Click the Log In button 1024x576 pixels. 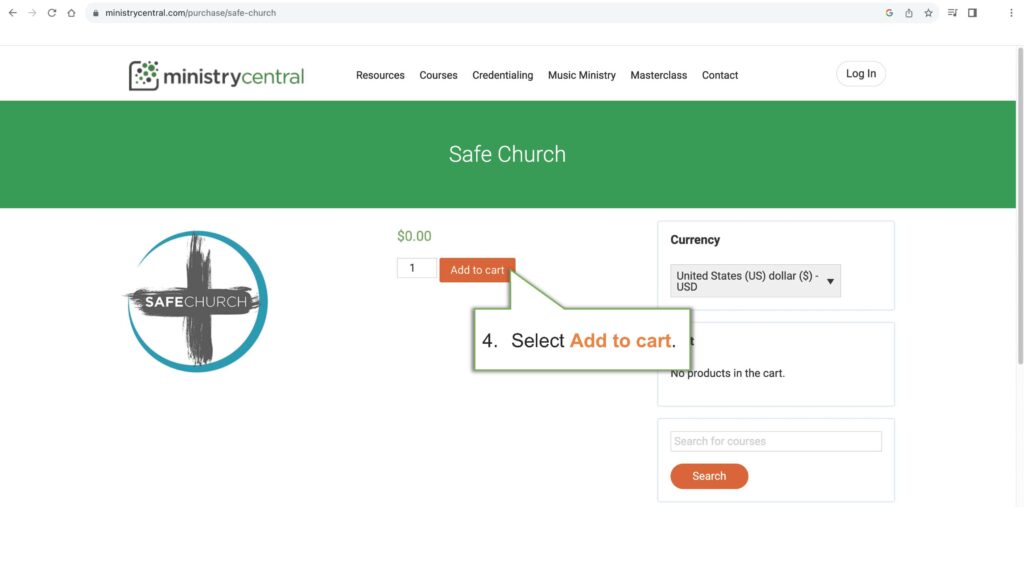[x=861, y=74]
